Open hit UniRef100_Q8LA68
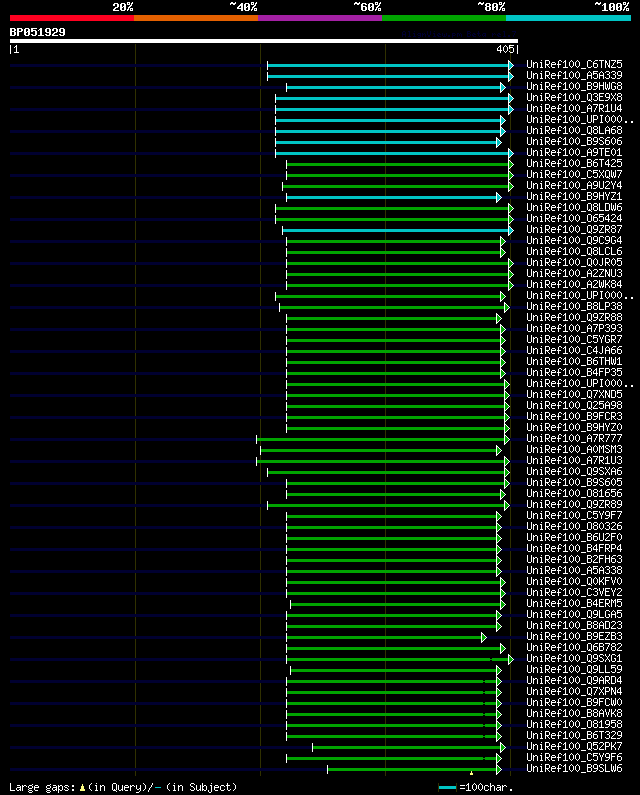This screenshot has width=640, height=795. [x=574, y=130]
